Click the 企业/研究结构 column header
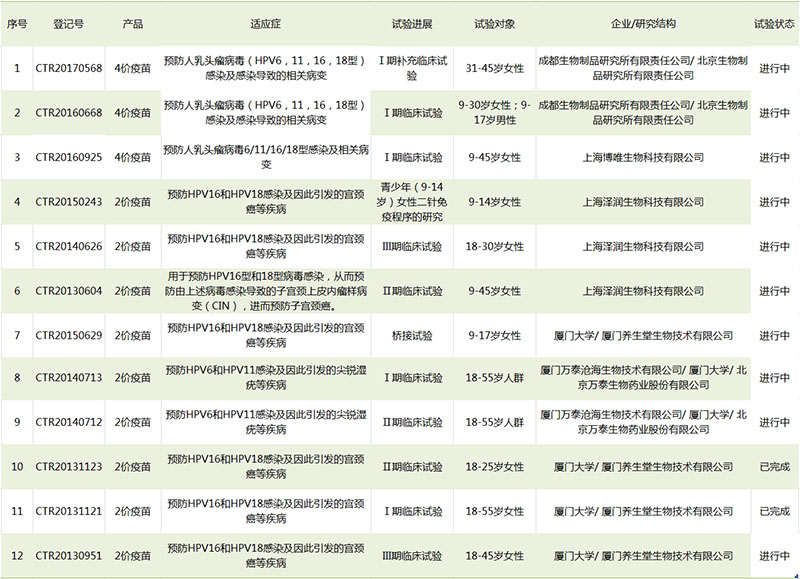800x579 pixels. point(643,24)
